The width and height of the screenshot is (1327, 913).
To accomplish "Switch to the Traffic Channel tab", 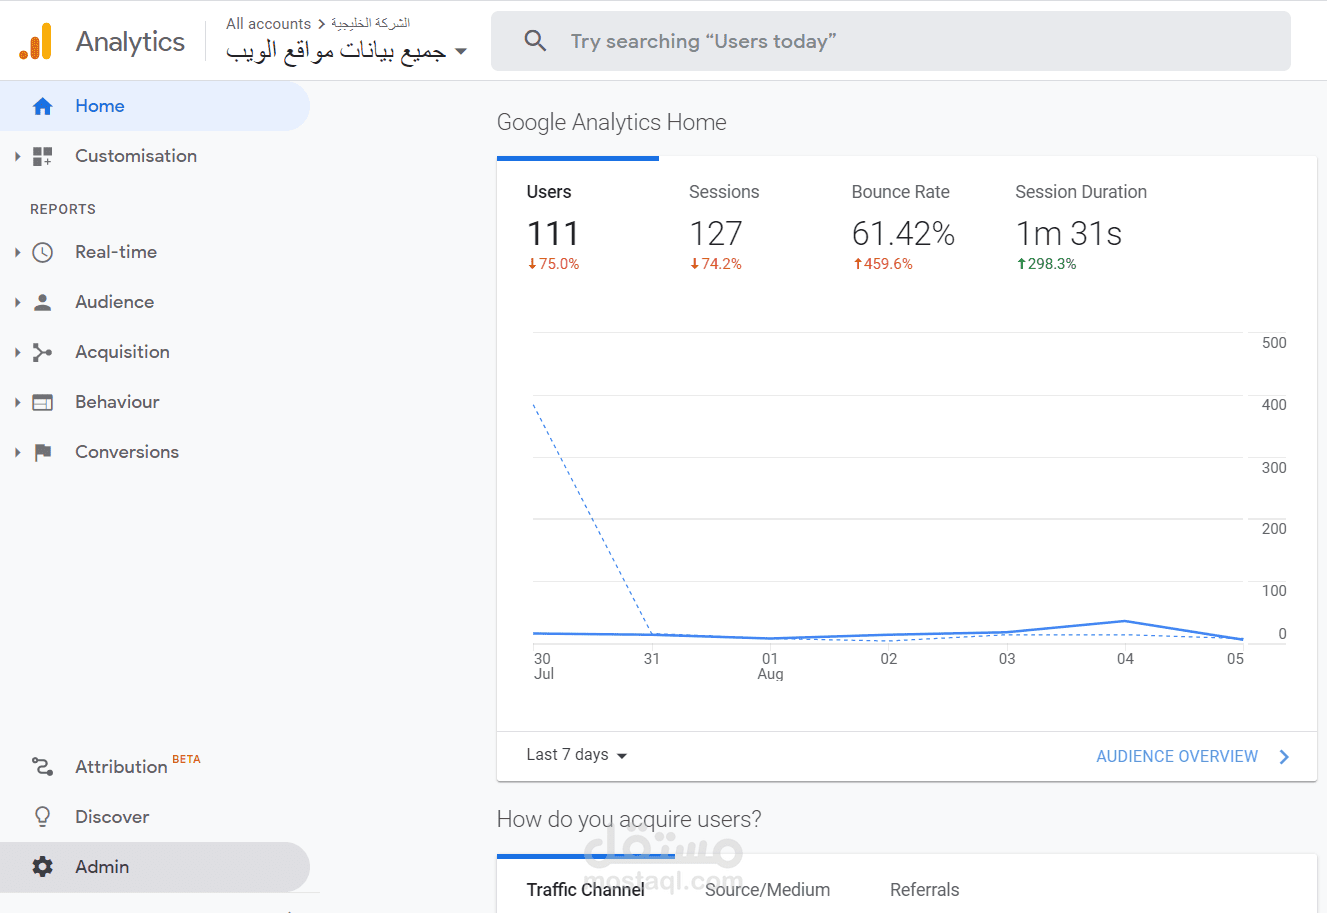I will click(x=585, y=889).
